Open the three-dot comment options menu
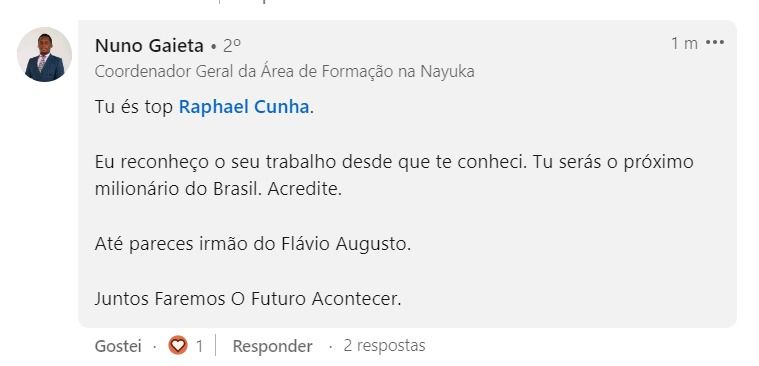 [715, 43]
